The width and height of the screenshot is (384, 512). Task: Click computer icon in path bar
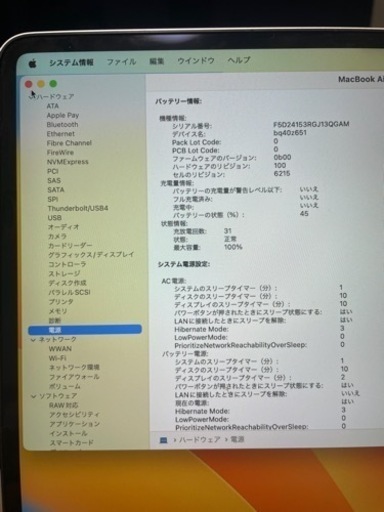coord(163,440)
